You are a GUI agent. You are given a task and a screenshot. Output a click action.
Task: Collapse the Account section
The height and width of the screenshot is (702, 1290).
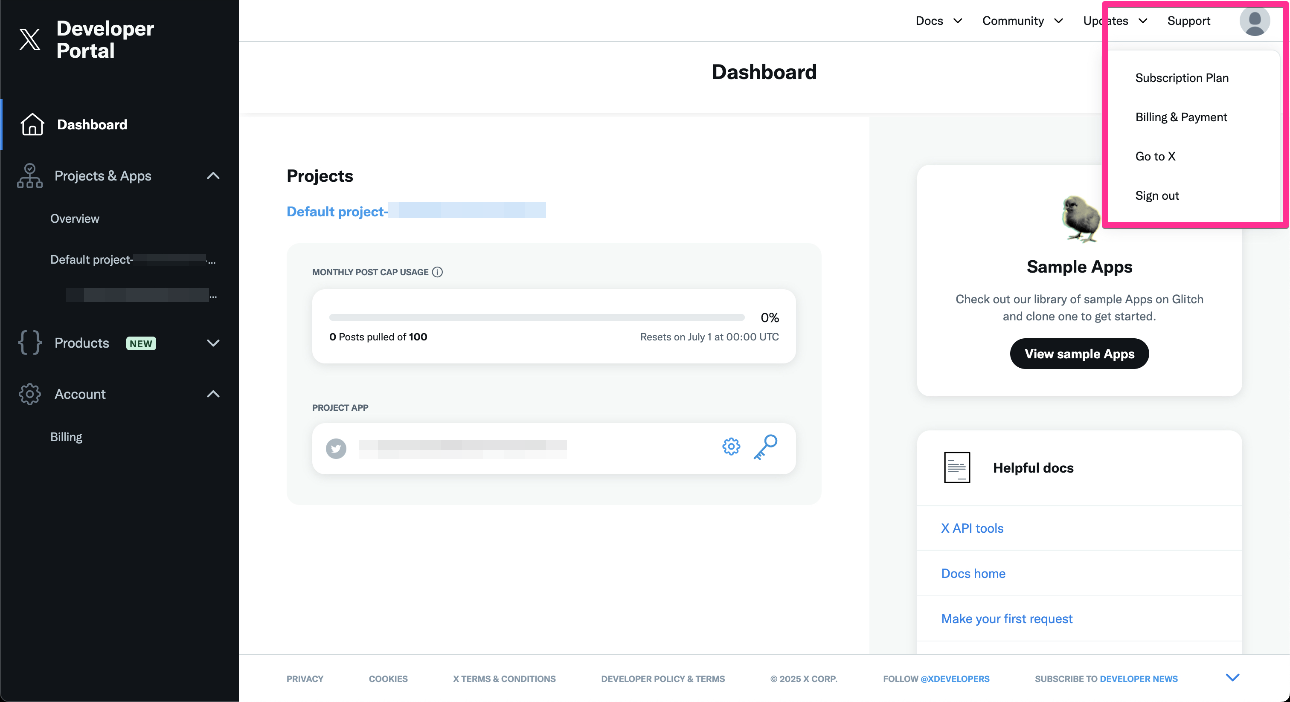click(x=213, y=394)
